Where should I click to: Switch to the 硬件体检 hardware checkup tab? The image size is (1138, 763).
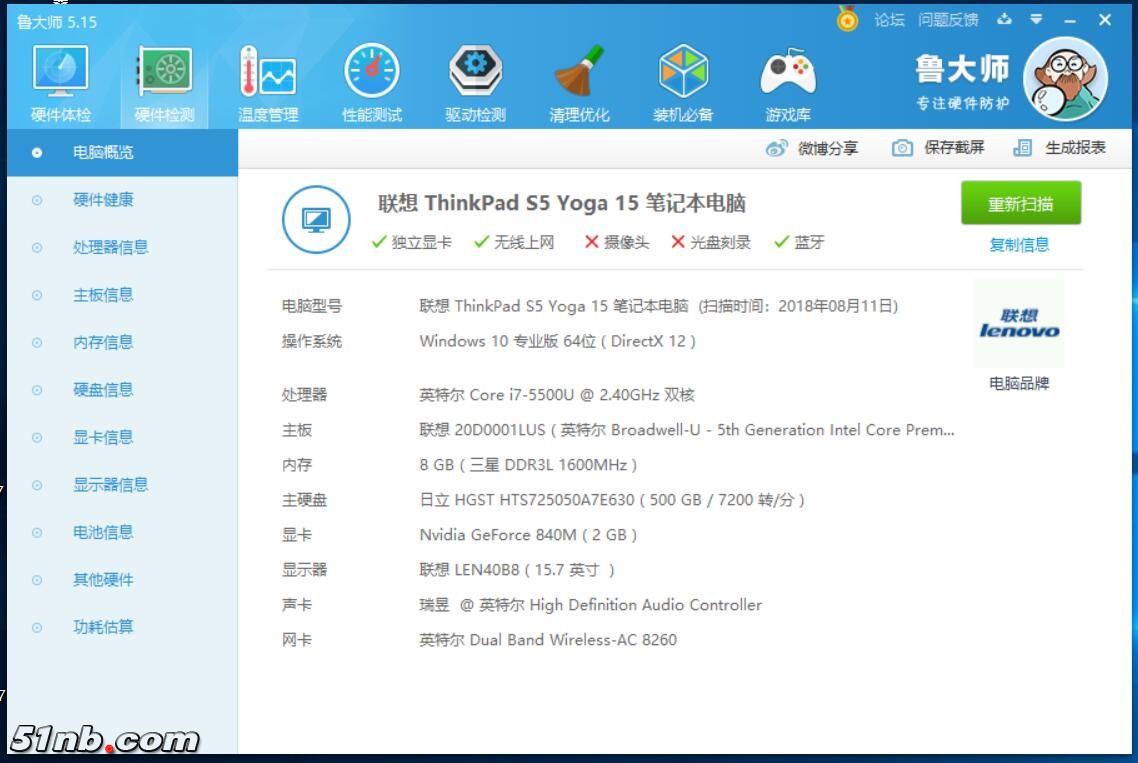tap(60, 80)
